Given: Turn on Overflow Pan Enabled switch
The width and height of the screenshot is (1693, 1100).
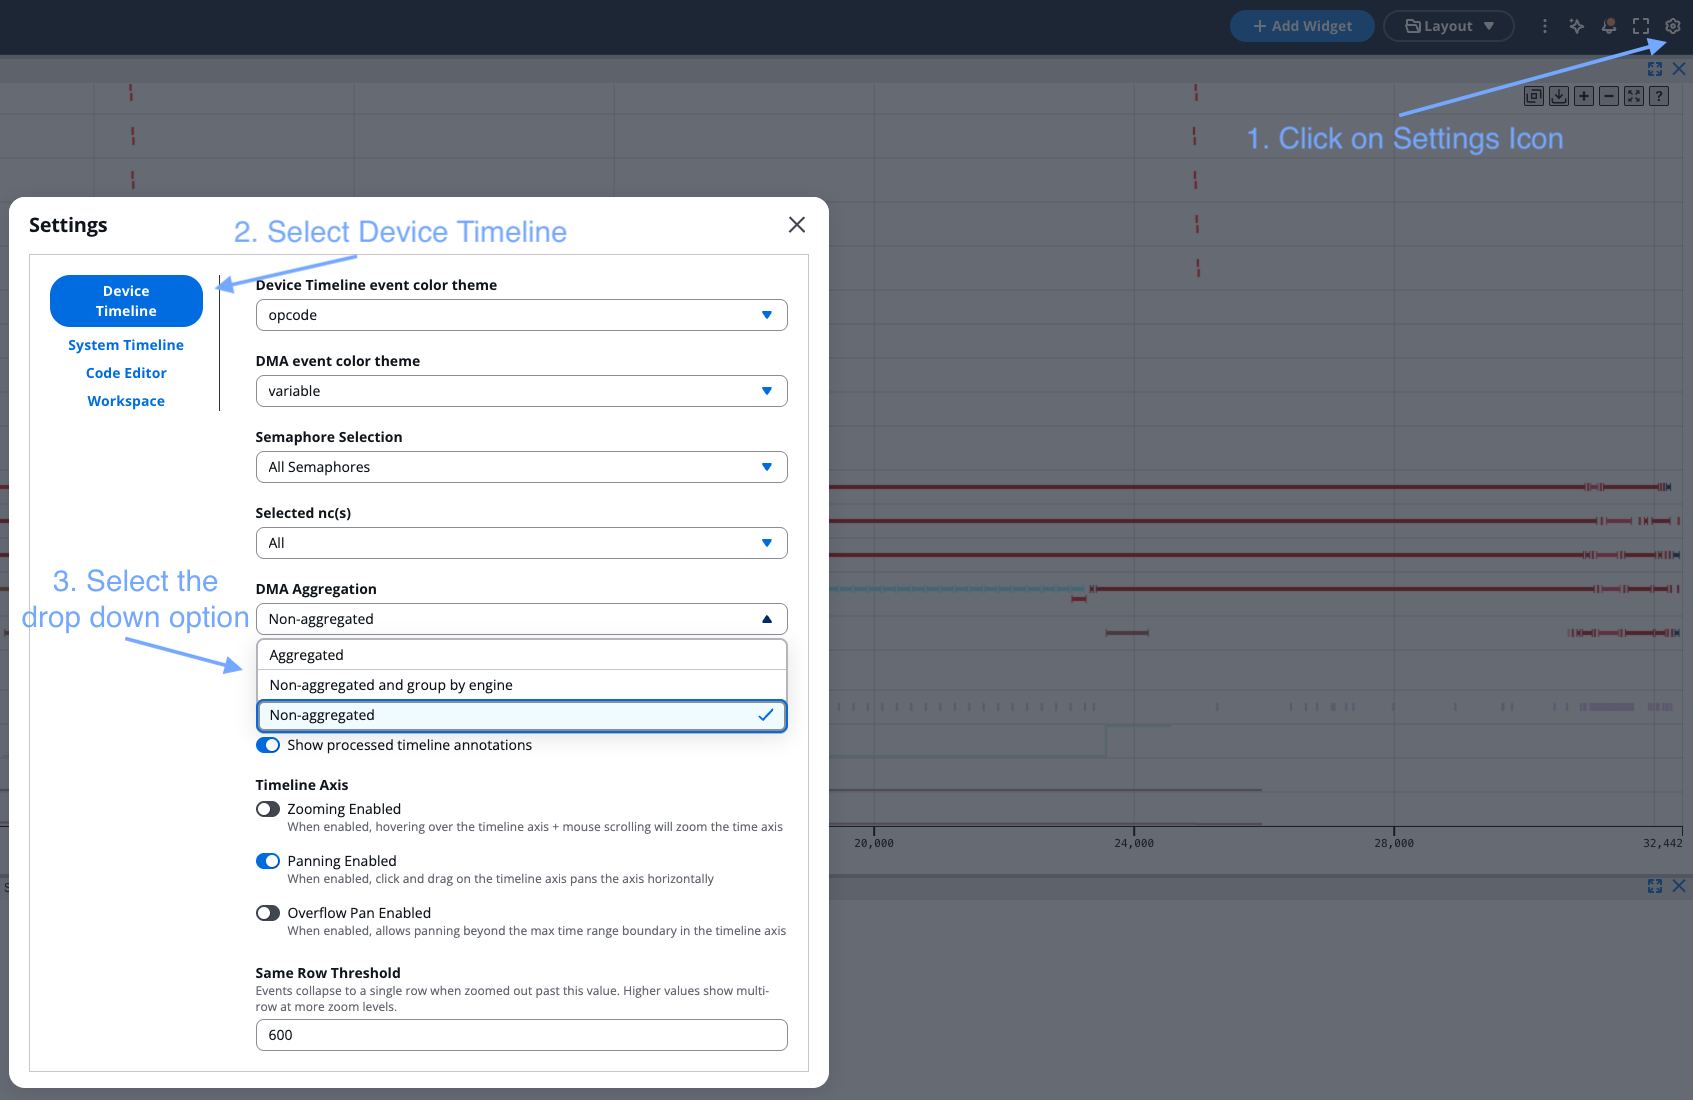Looking at the screenshot, I should pyautogui.click(x=268, y=913).
